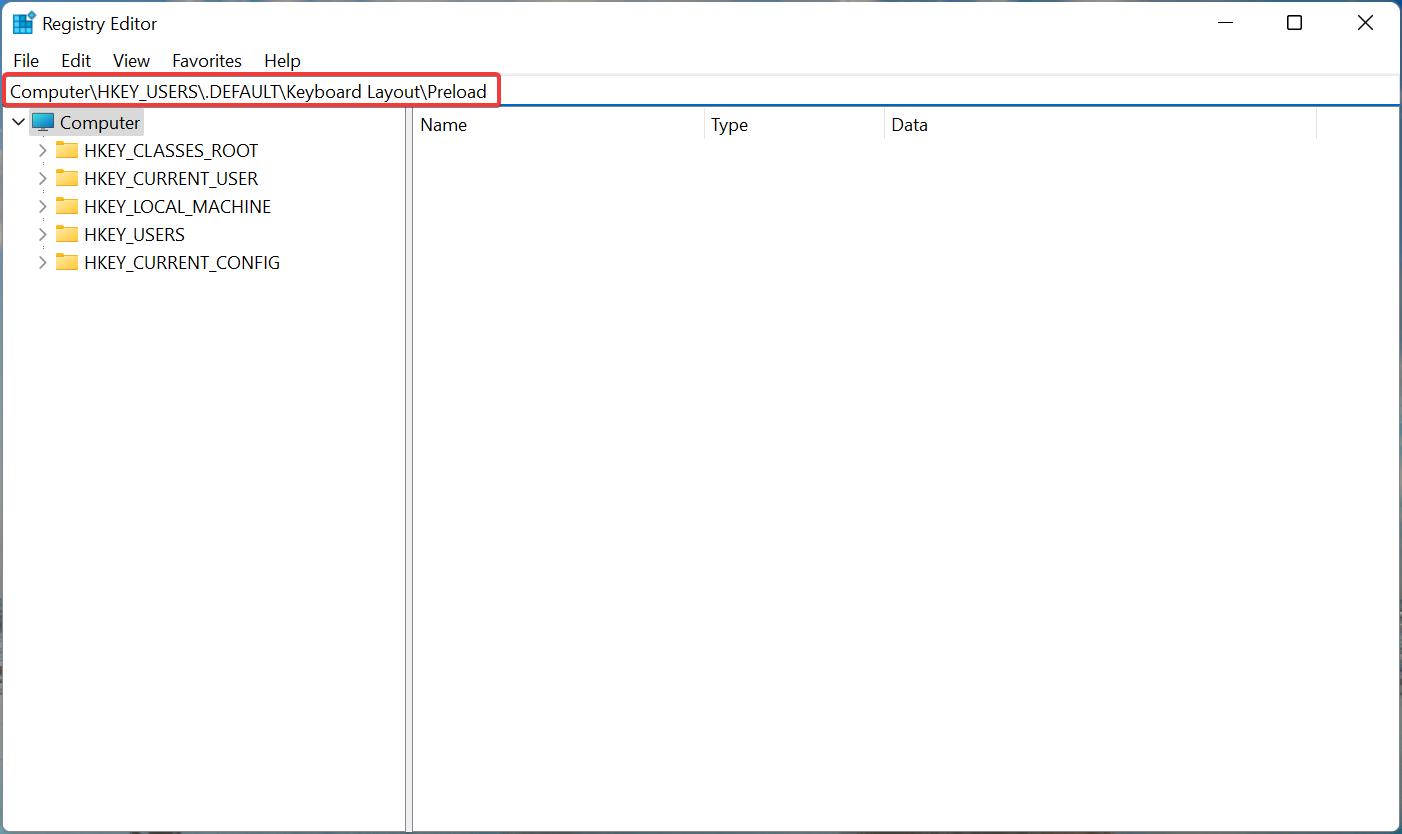Open the File menu
The image size is (1402, 834).
26,61
